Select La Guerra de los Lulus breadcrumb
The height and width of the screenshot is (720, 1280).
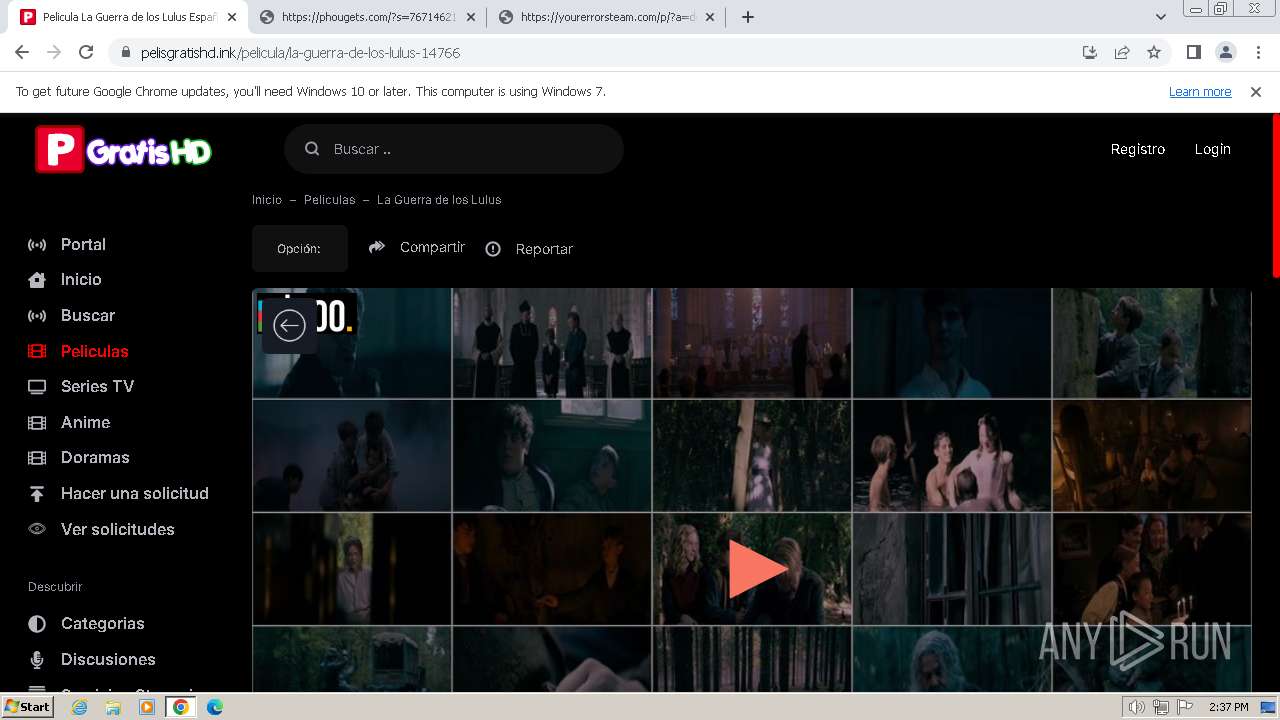pos(439,200)
